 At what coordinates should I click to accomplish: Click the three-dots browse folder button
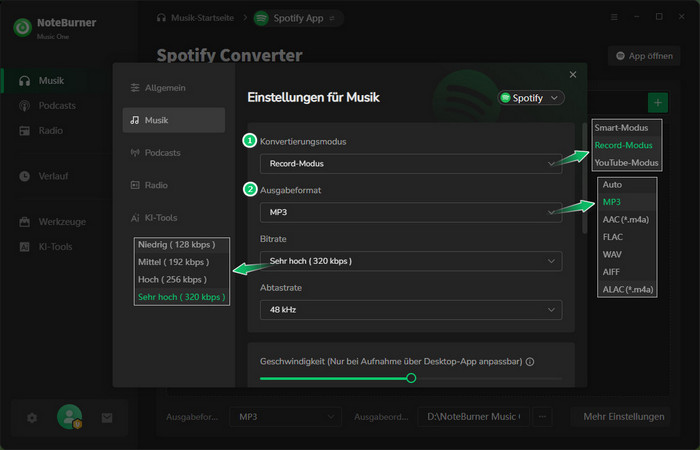[x=542, y=417]
